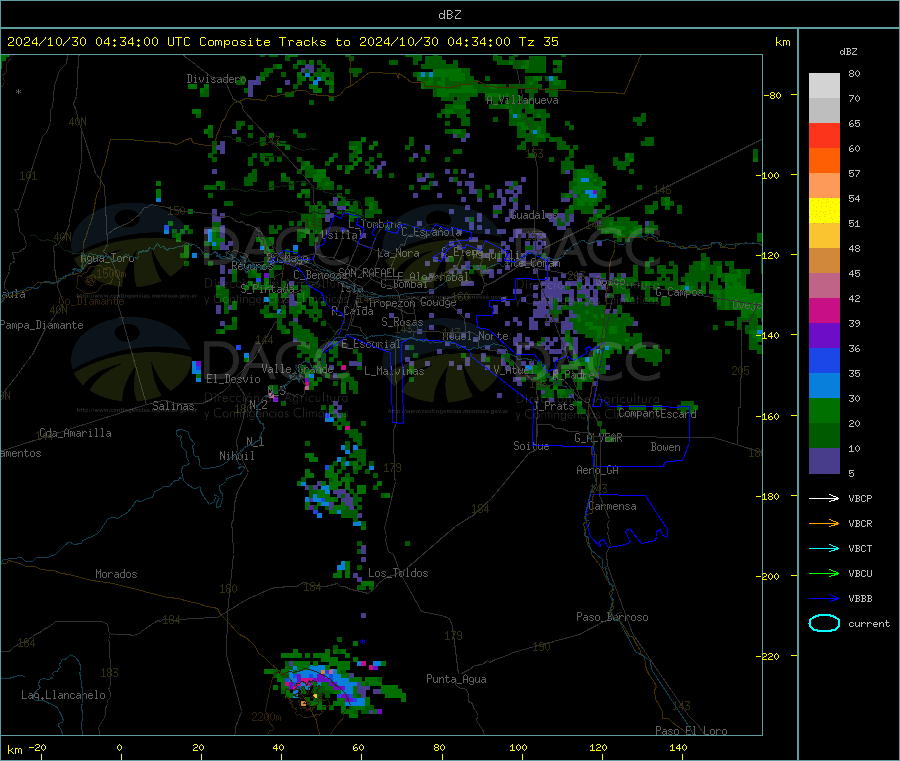The height and width of the screenshot is (761, 900).
Task: Select the Divisadero map label
Action: pyautogui.click(x=216, y=79)
